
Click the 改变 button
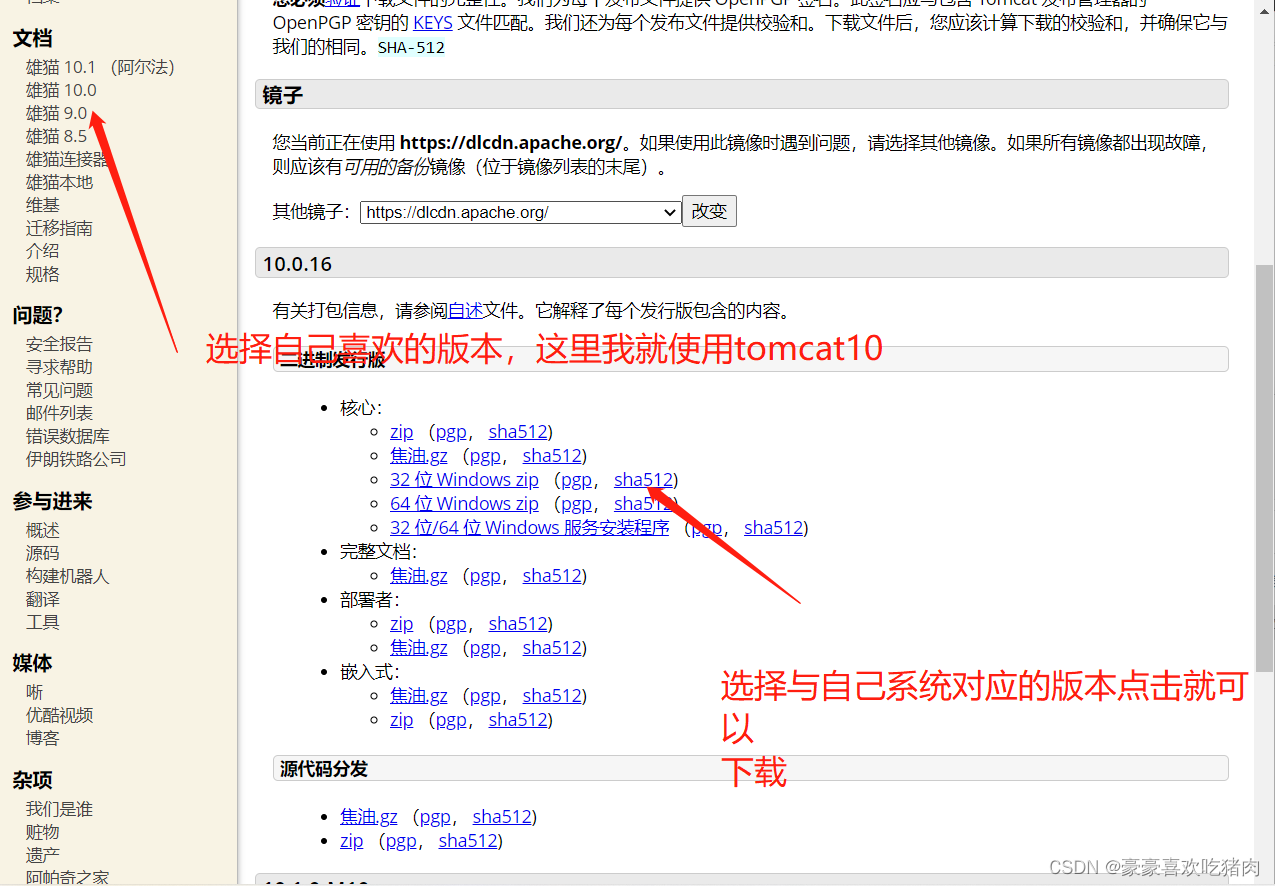pyautogui.click(x=709, y=211)
